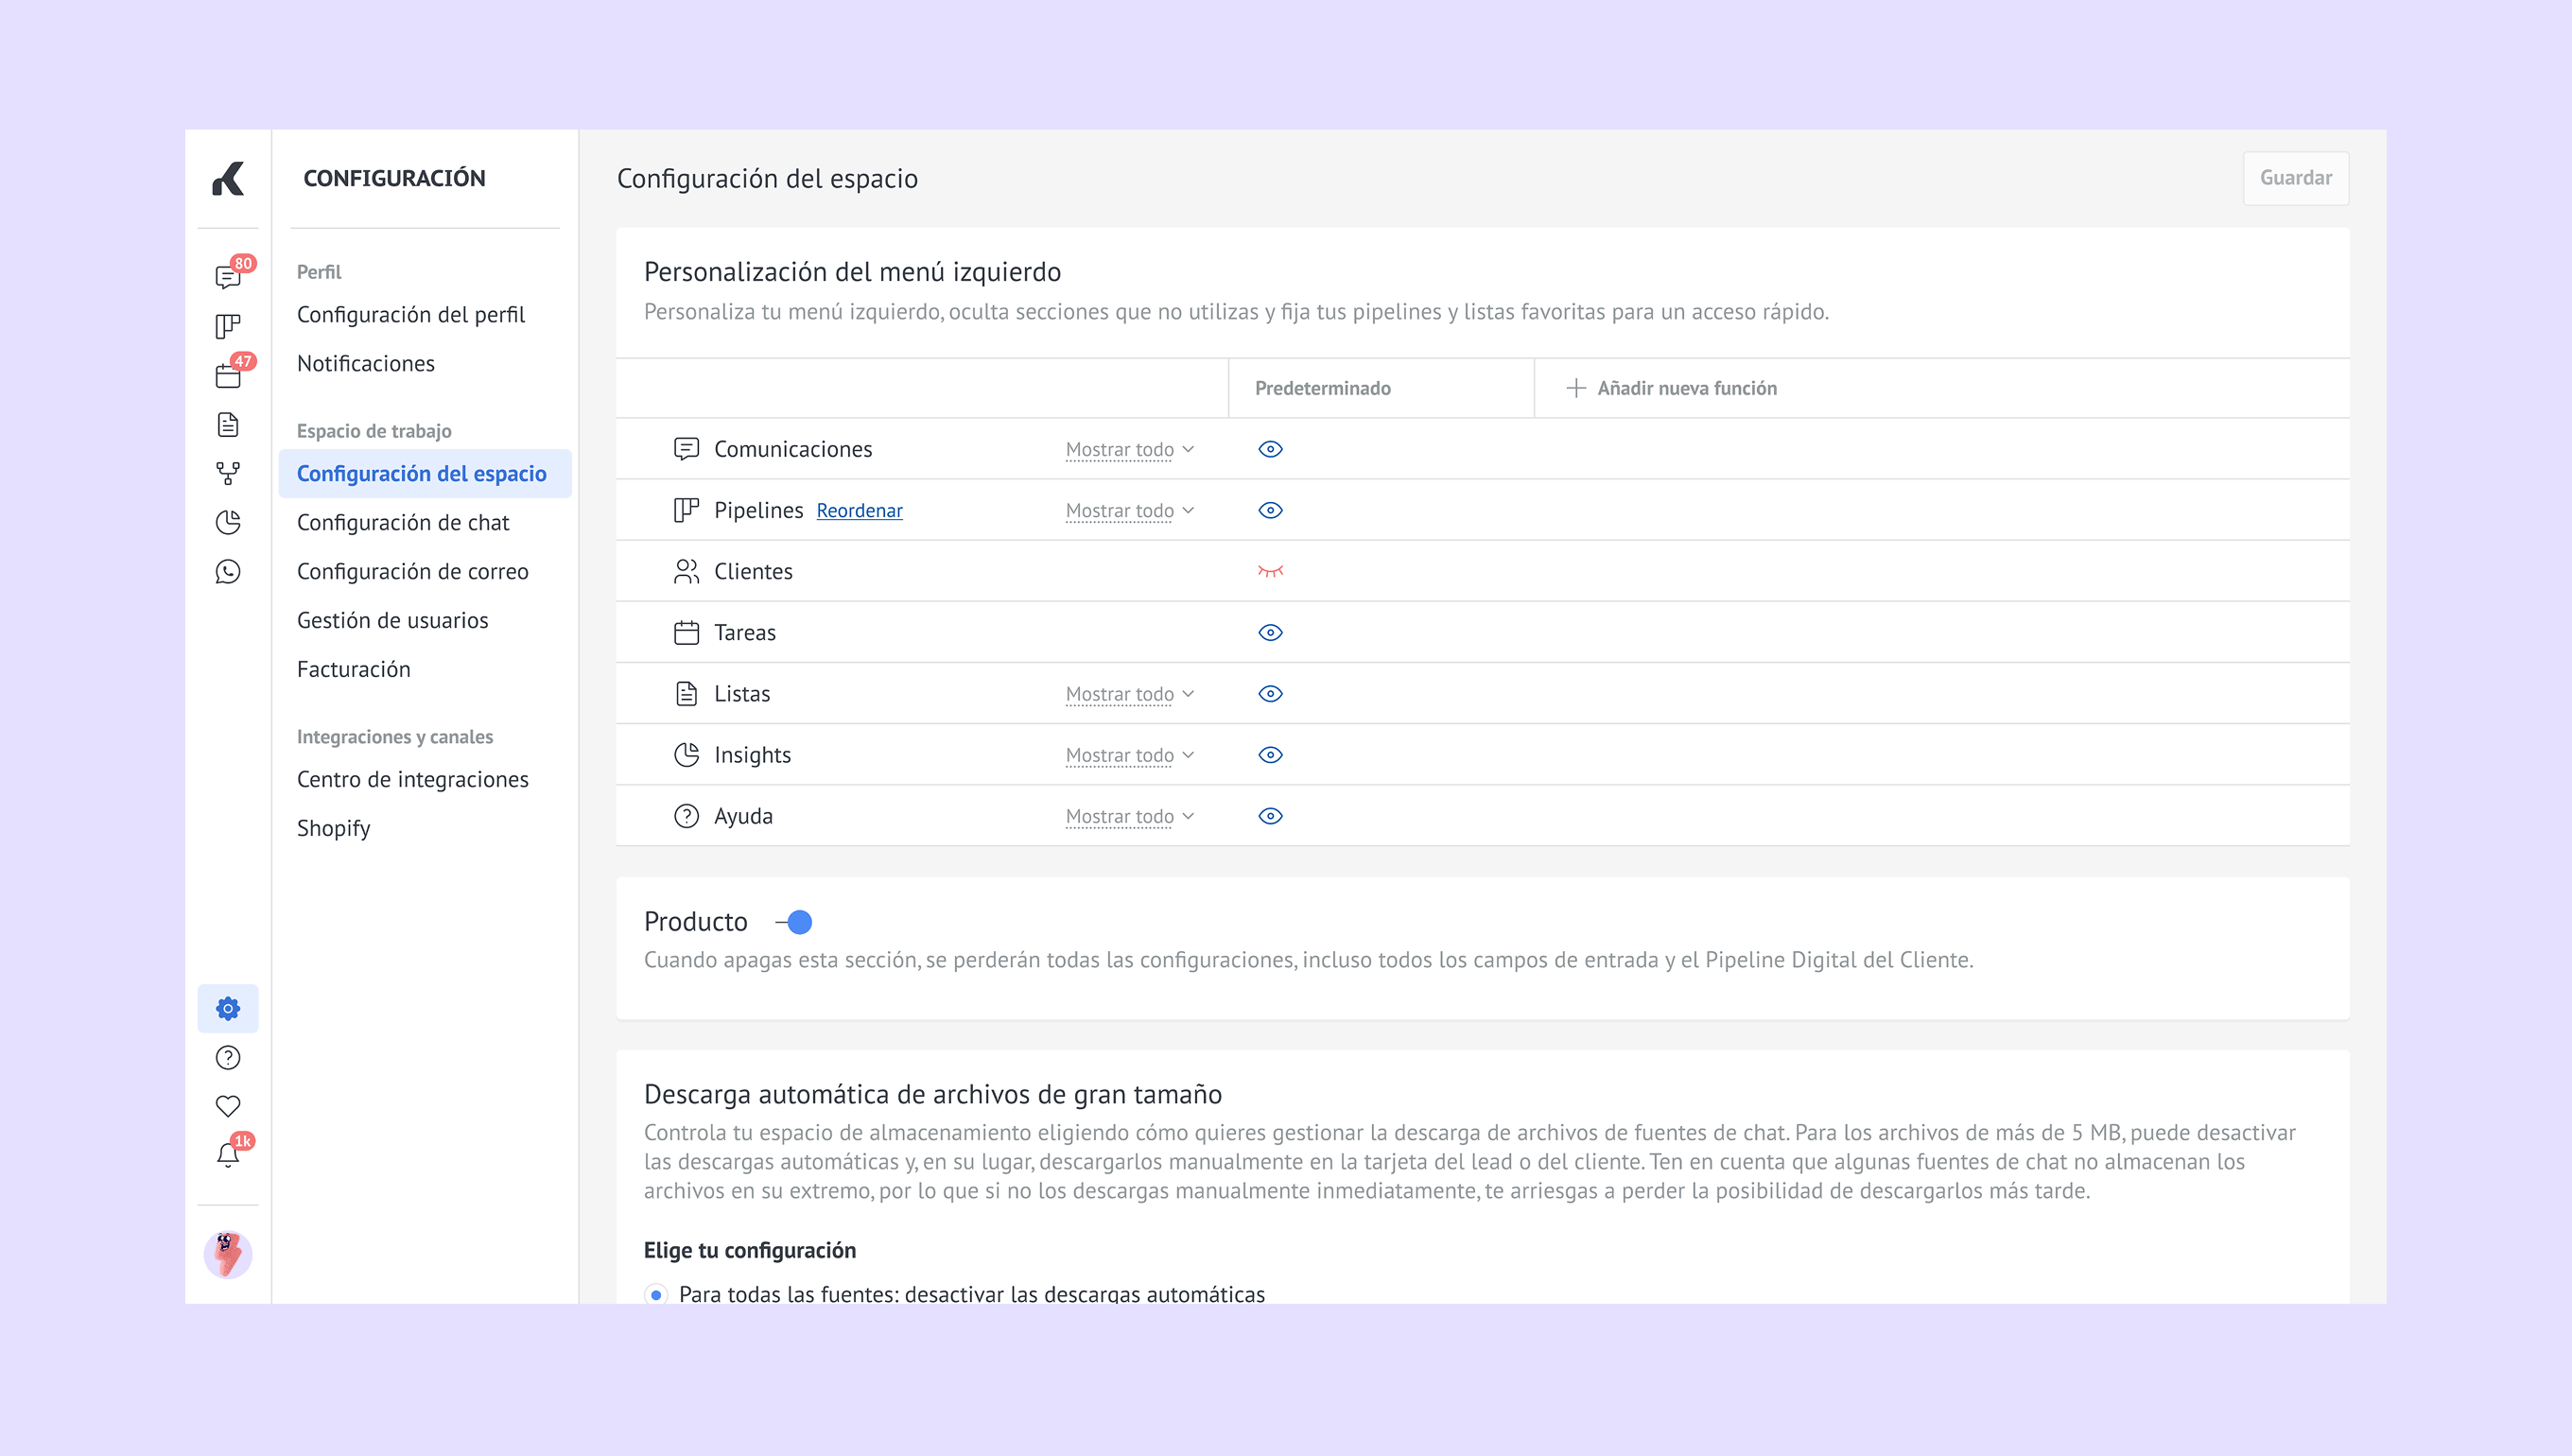Click the heart icon in sidebar
Image resolution: width=2572 pixels, height=1456 pixels.
(228, 1106)
